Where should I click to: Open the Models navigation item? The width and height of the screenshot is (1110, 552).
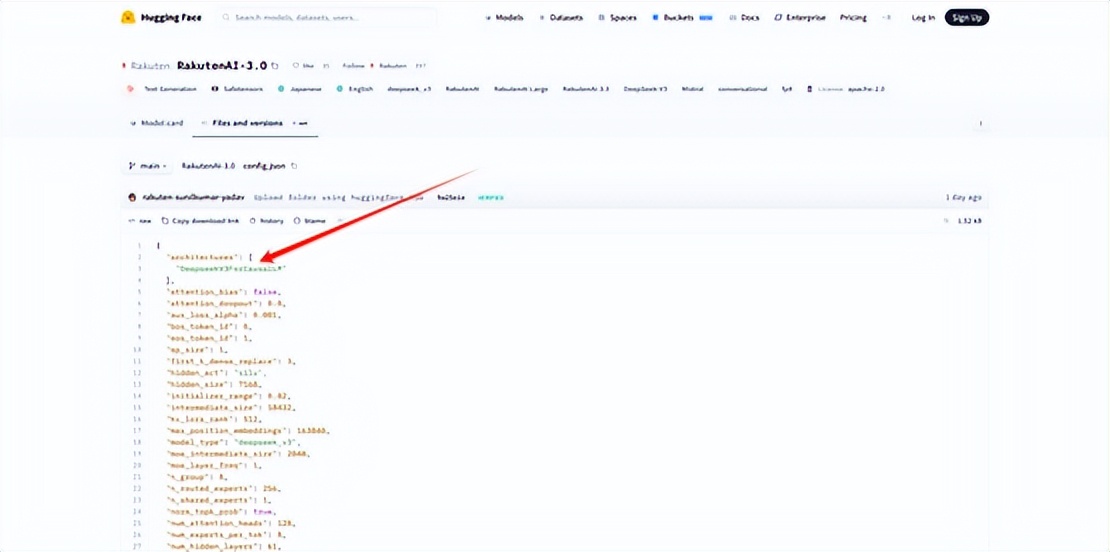(504, 18)
